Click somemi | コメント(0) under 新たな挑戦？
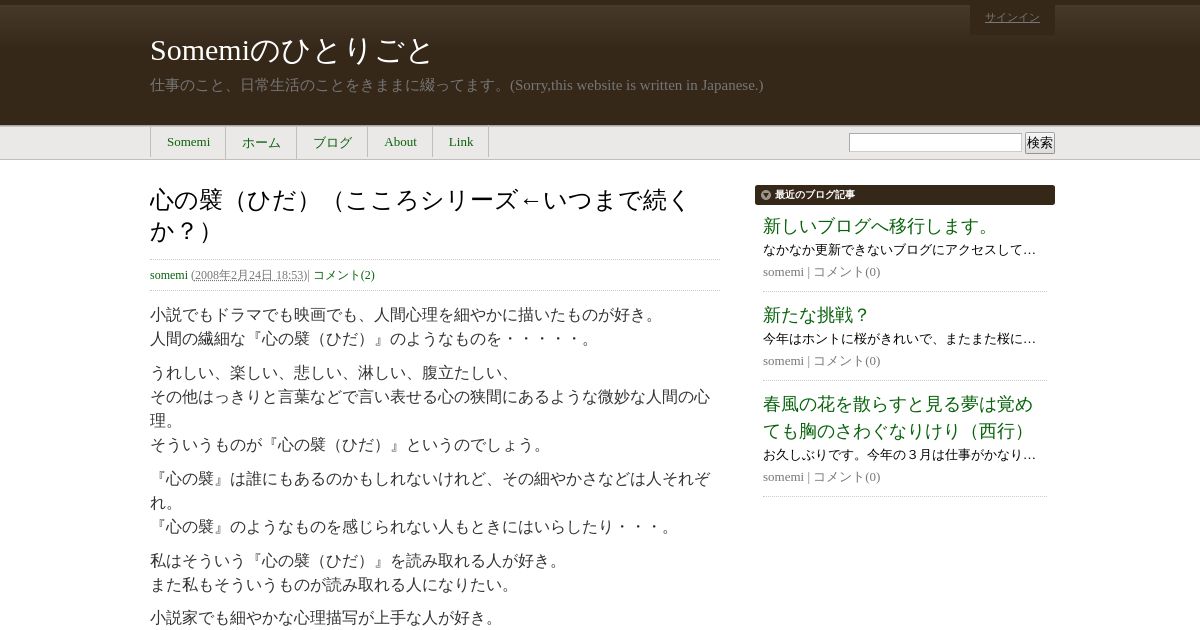1200x630 pixels. (821, 361)
